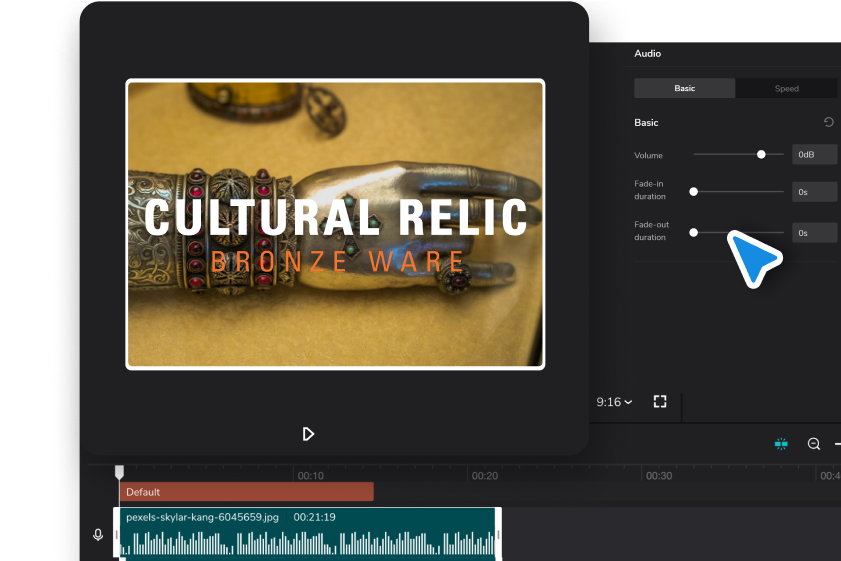
Task: Enter fullscreen preview mode
Action: coord(660,401)
